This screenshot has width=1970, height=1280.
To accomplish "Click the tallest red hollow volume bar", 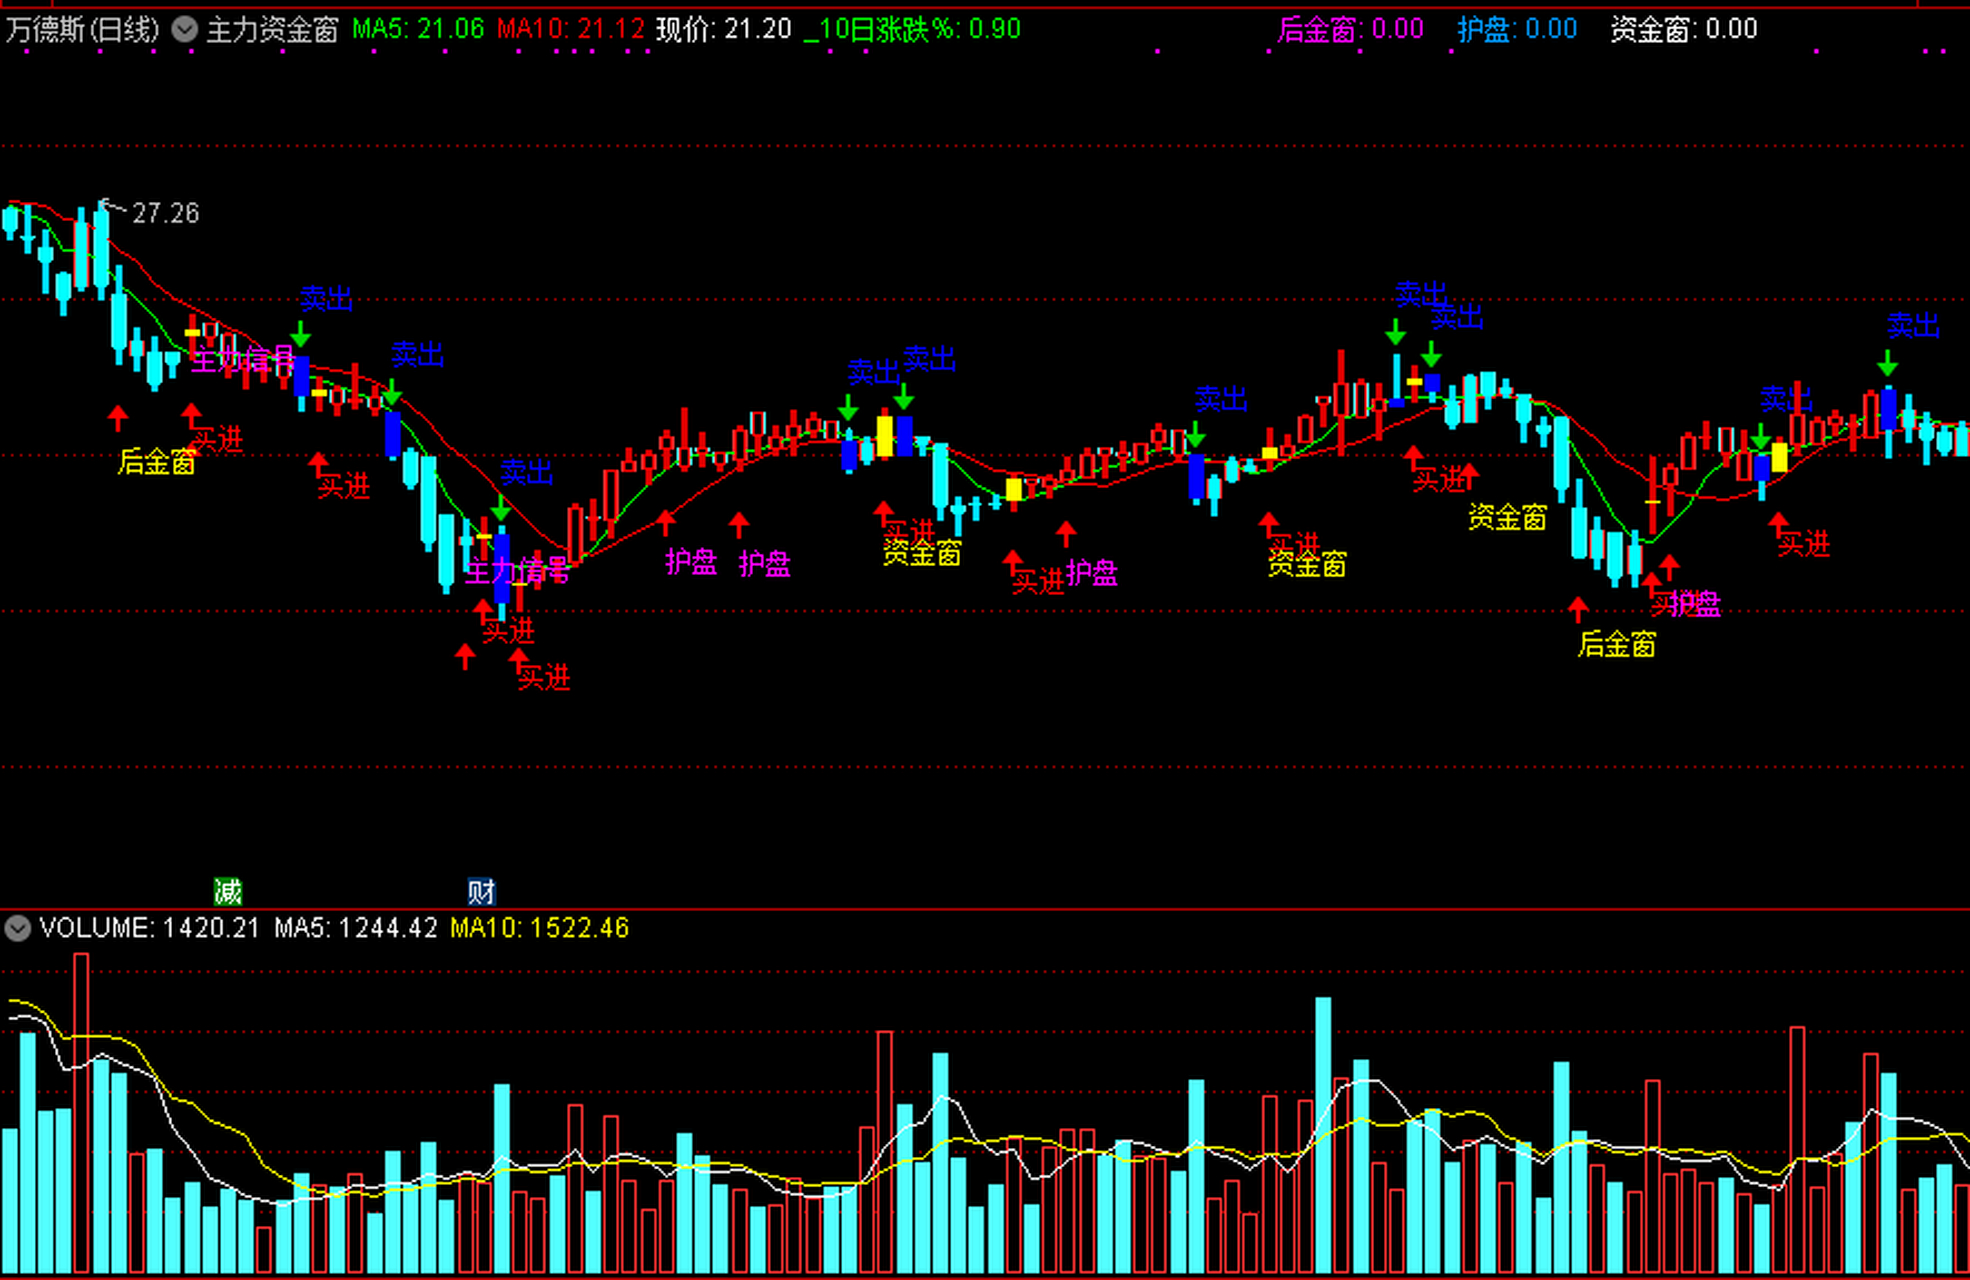I will [81, 1110].
